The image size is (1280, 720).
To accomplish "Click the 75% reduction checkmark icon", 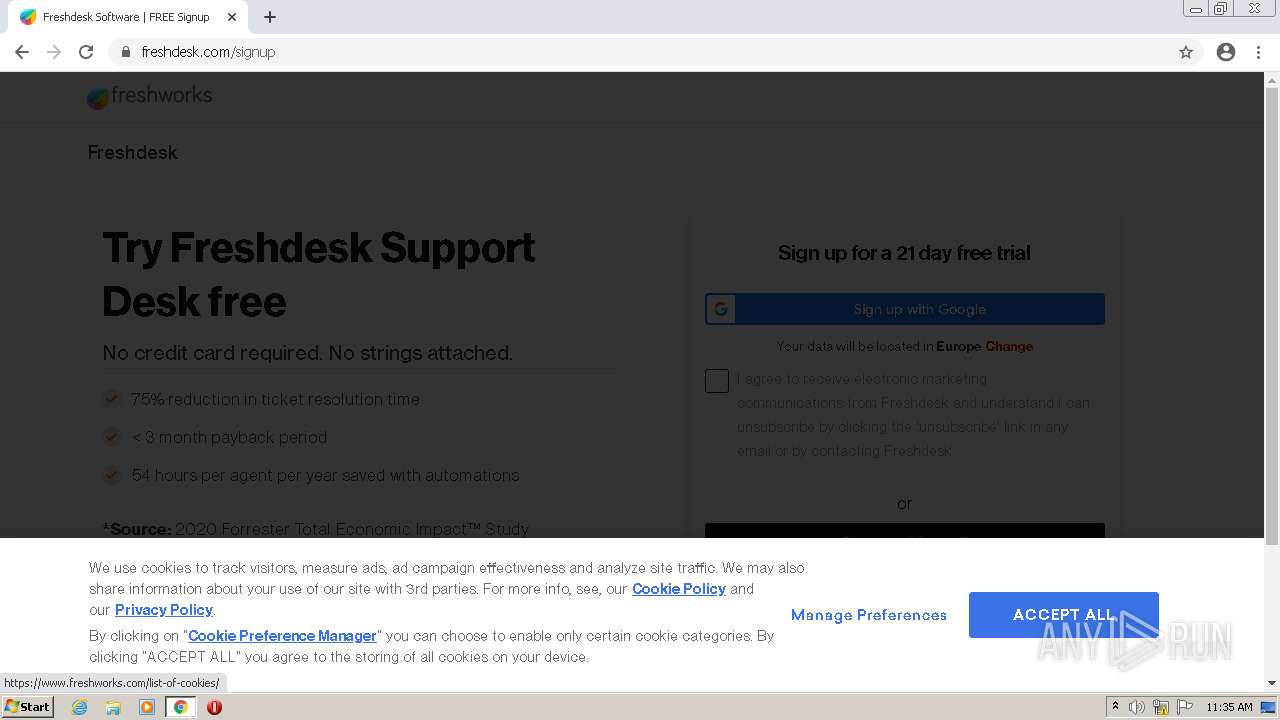I will [112, 399].
